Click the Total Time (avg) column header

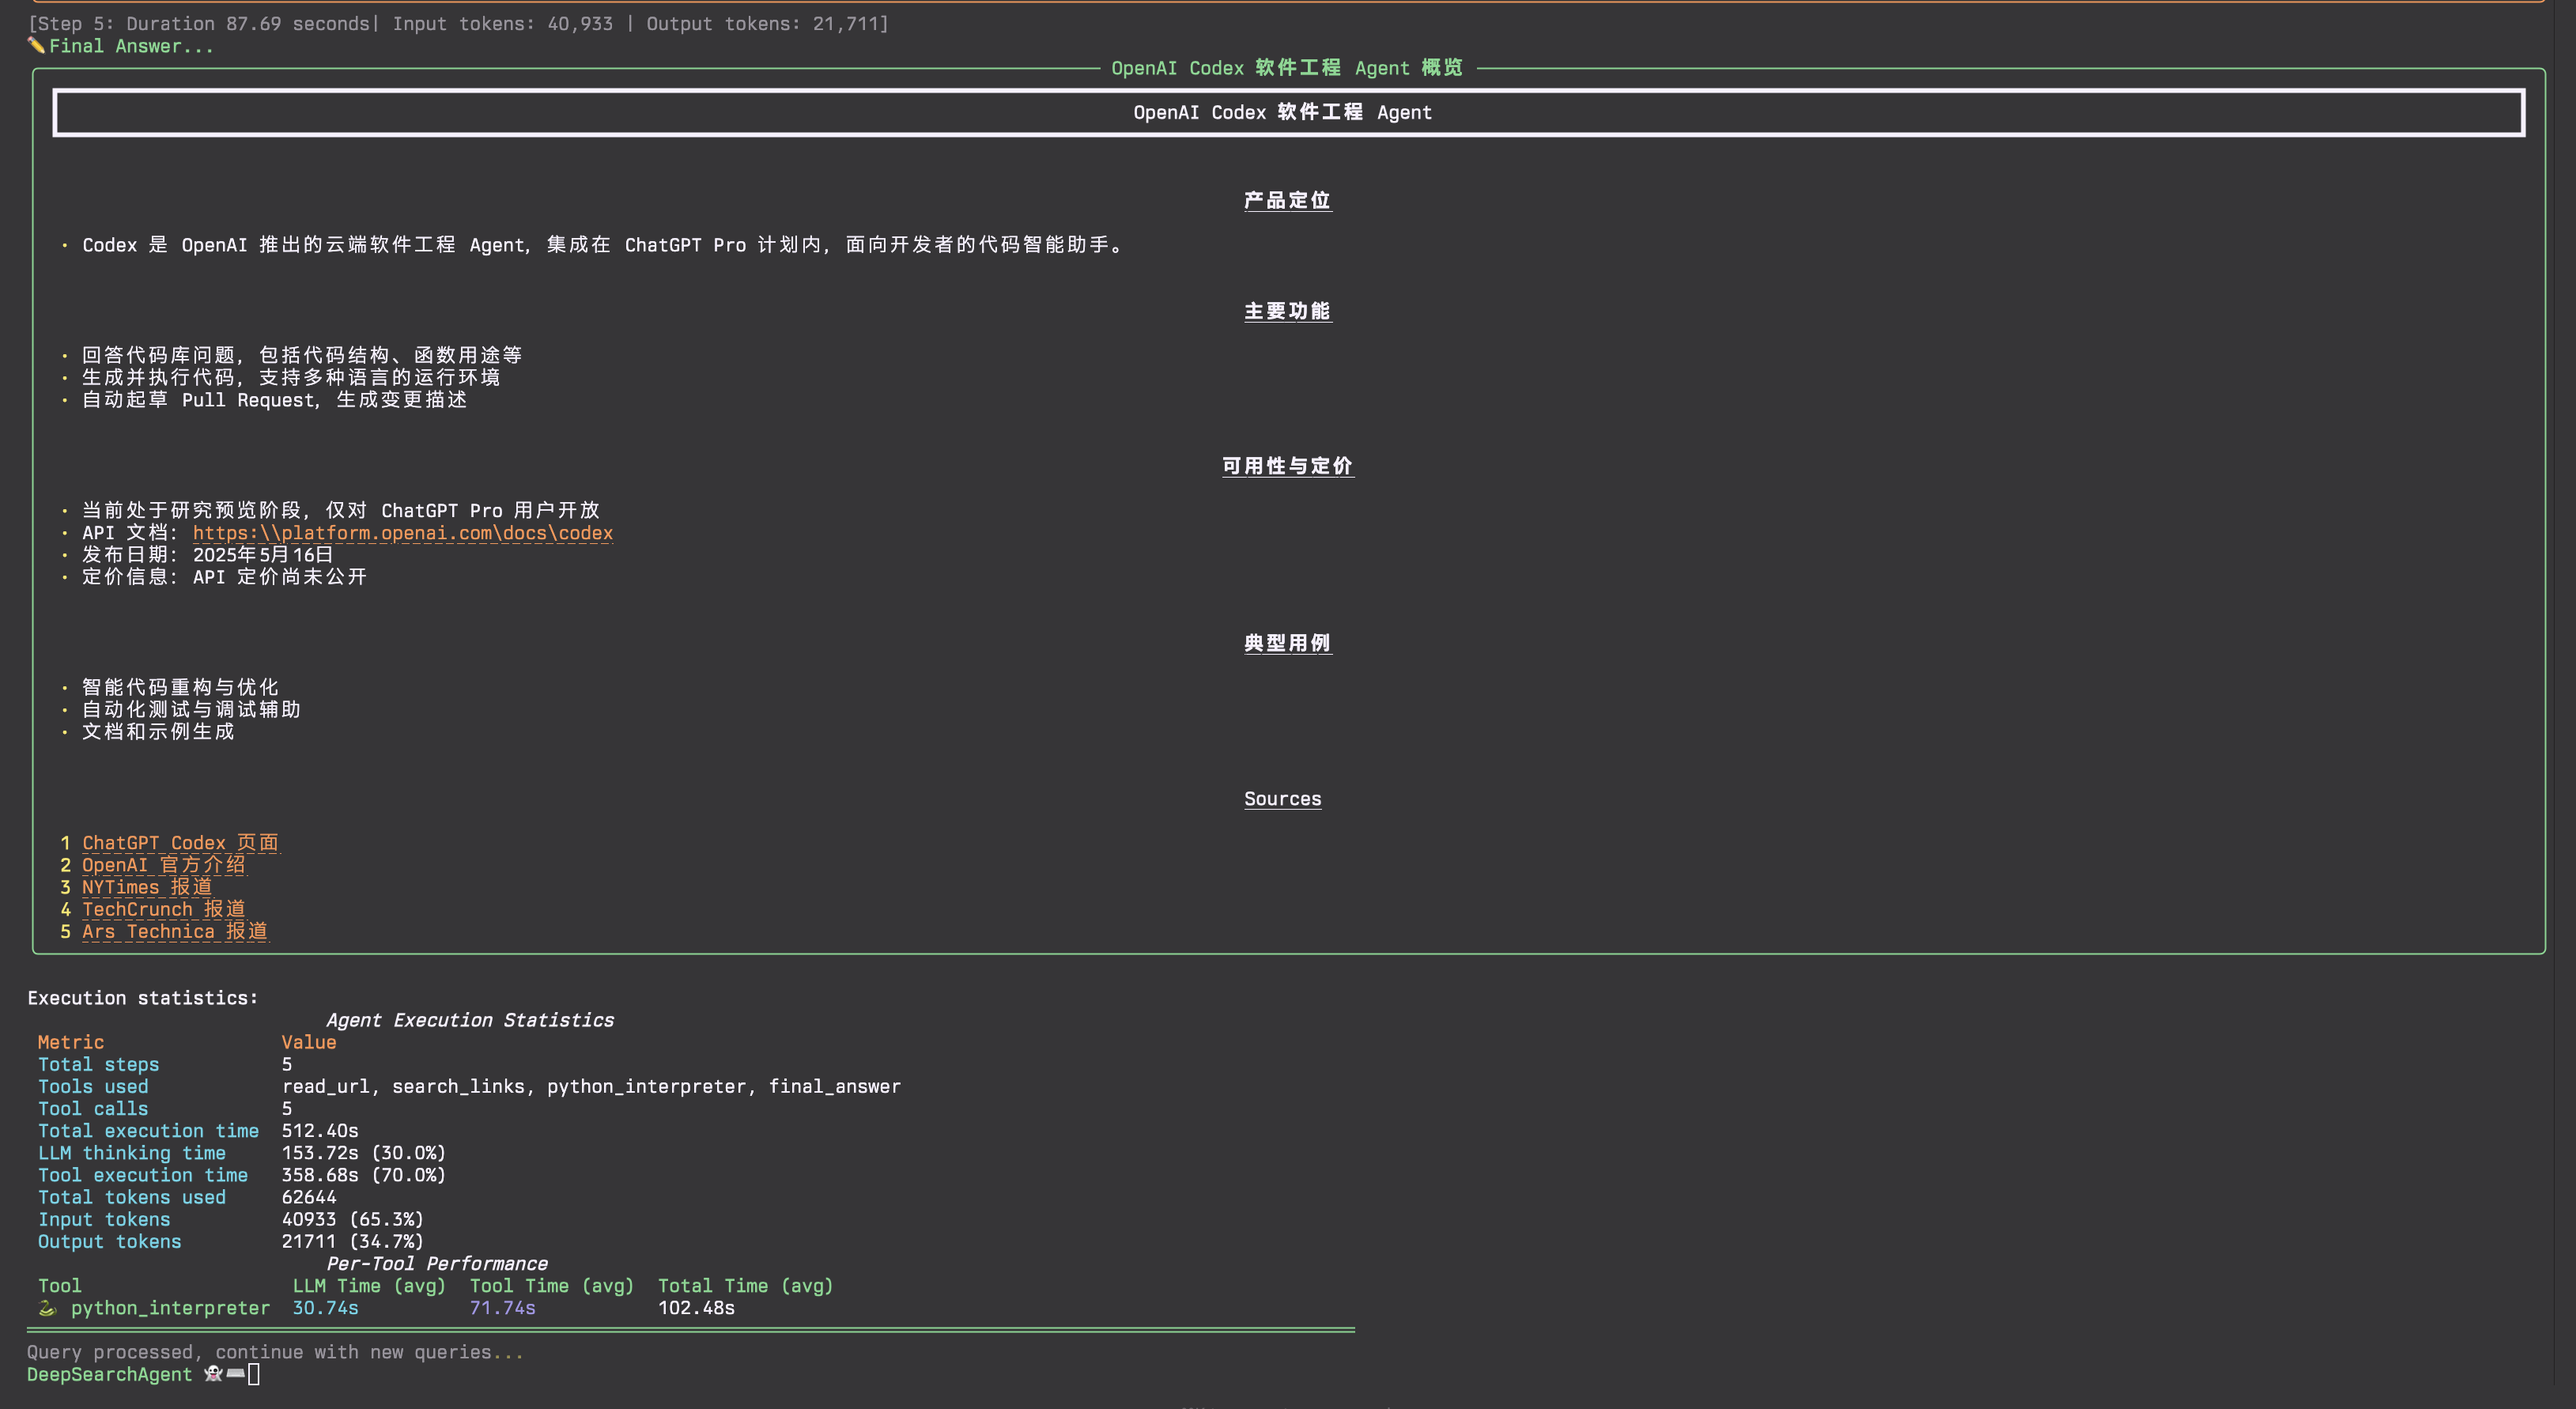tap(746, 1286)
